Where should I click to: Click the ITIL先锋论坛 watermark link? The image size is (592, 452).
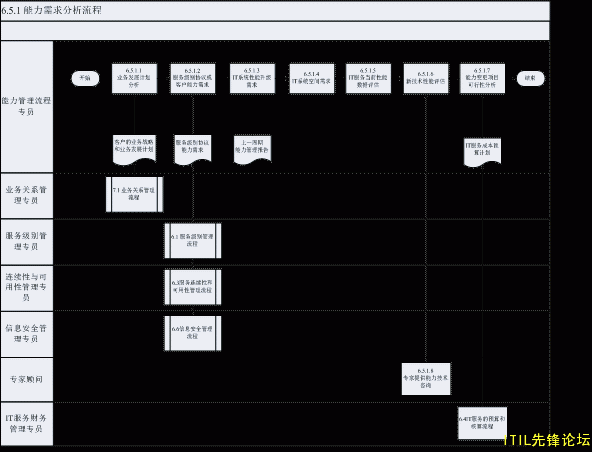pos(547,440)
